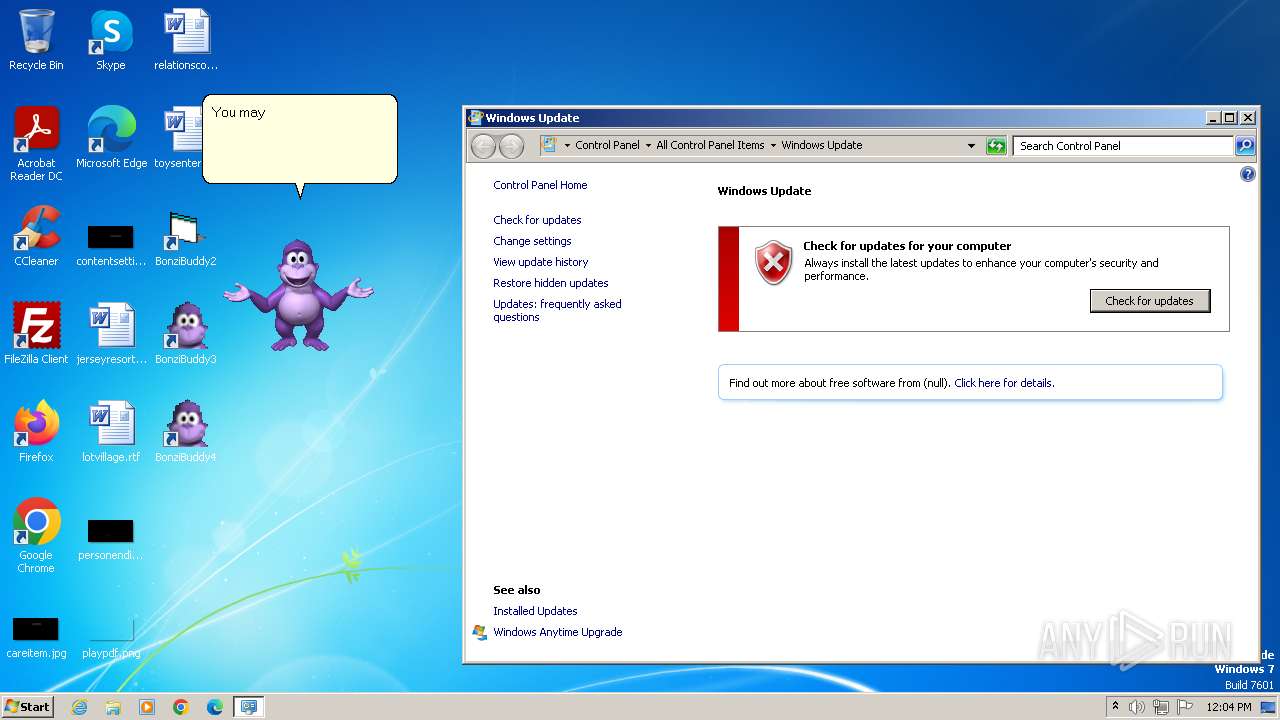
Task: Click the Windows Update title bar icon
Action: click(x=476, y=118)
